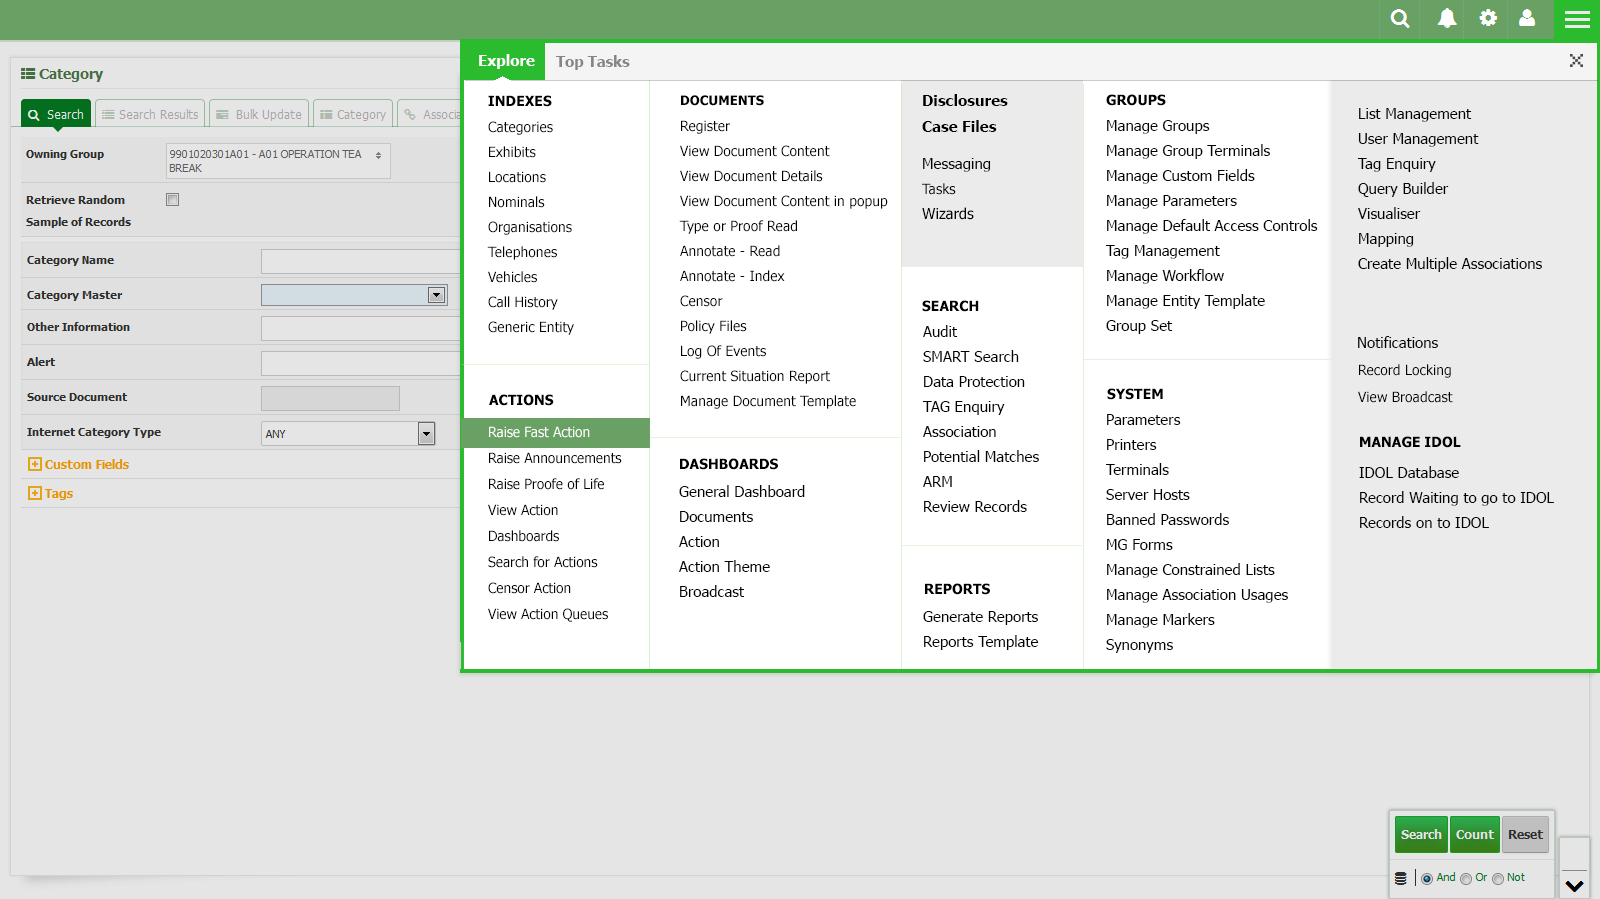Click the Other Information input field
The image size is (1600, 899).
pyautogui.click(x=360, y=328)
